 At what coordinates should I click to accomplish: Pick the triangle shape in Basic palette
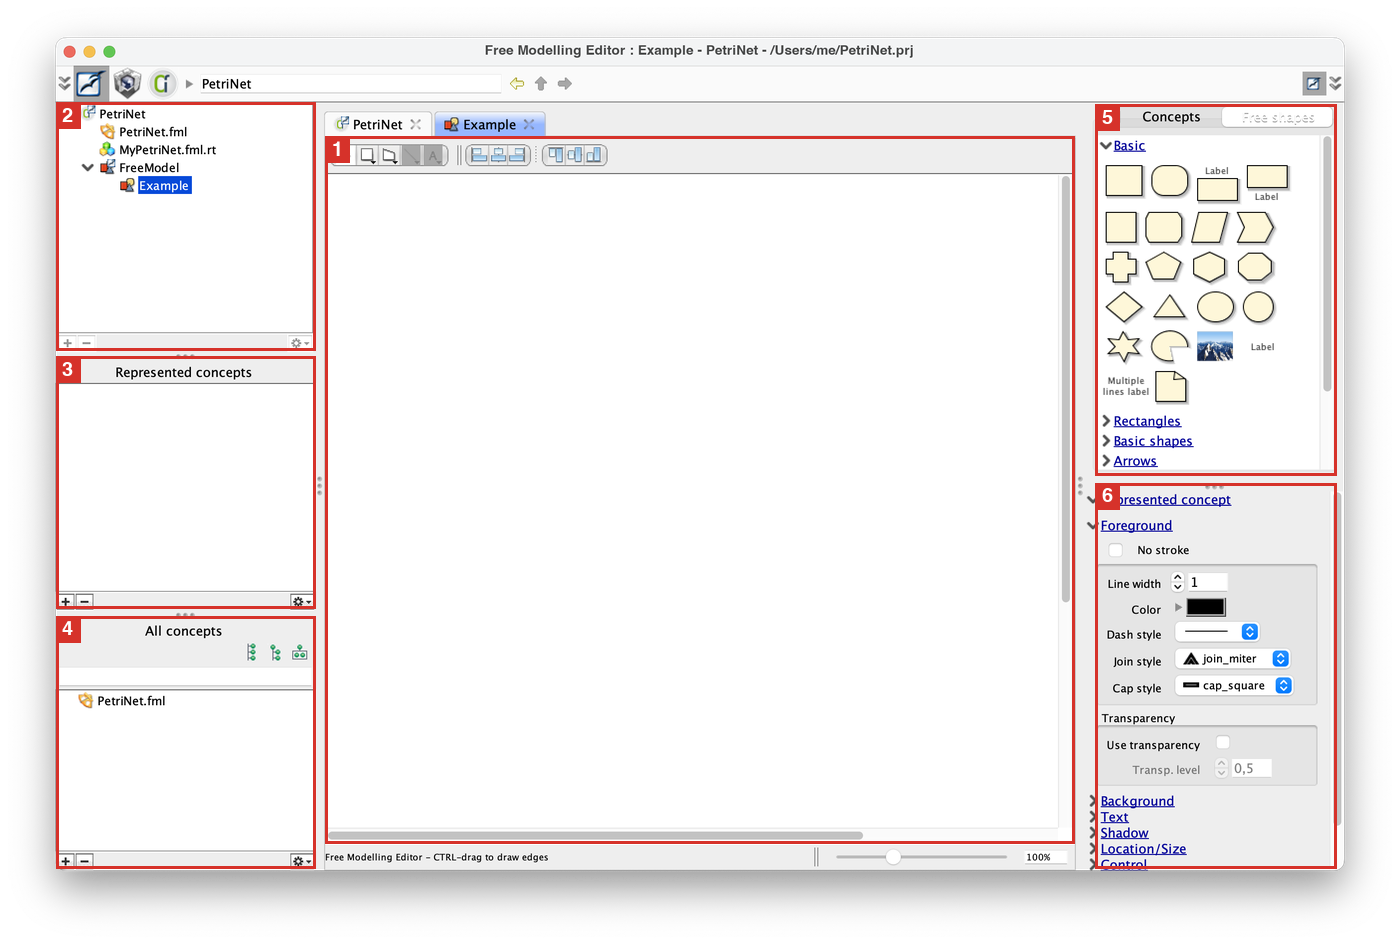tap(1169, 307)
